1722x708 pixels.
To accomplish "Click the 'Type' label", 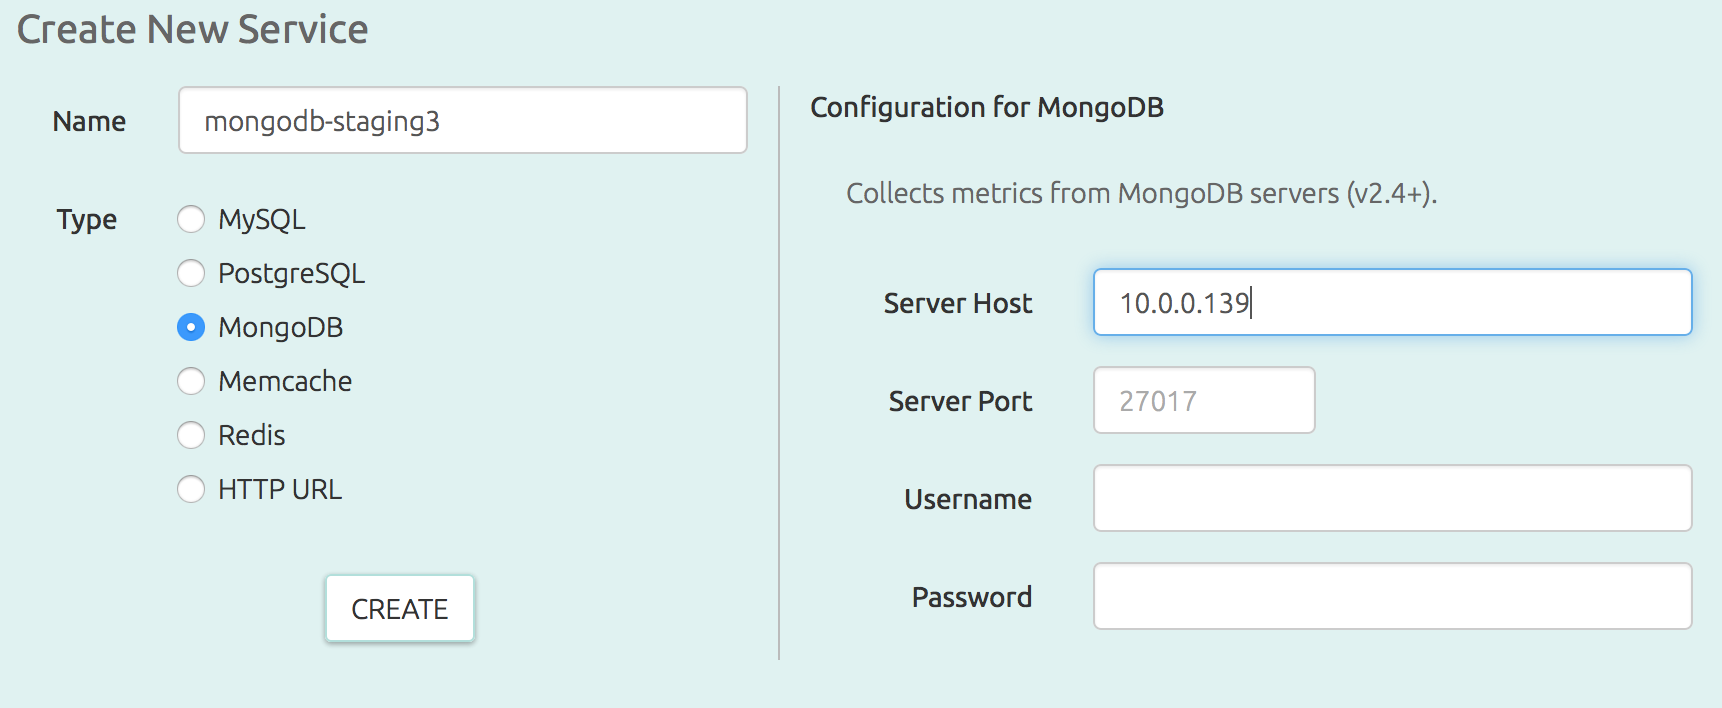I will pyautogui.click(x=87, y=220).
